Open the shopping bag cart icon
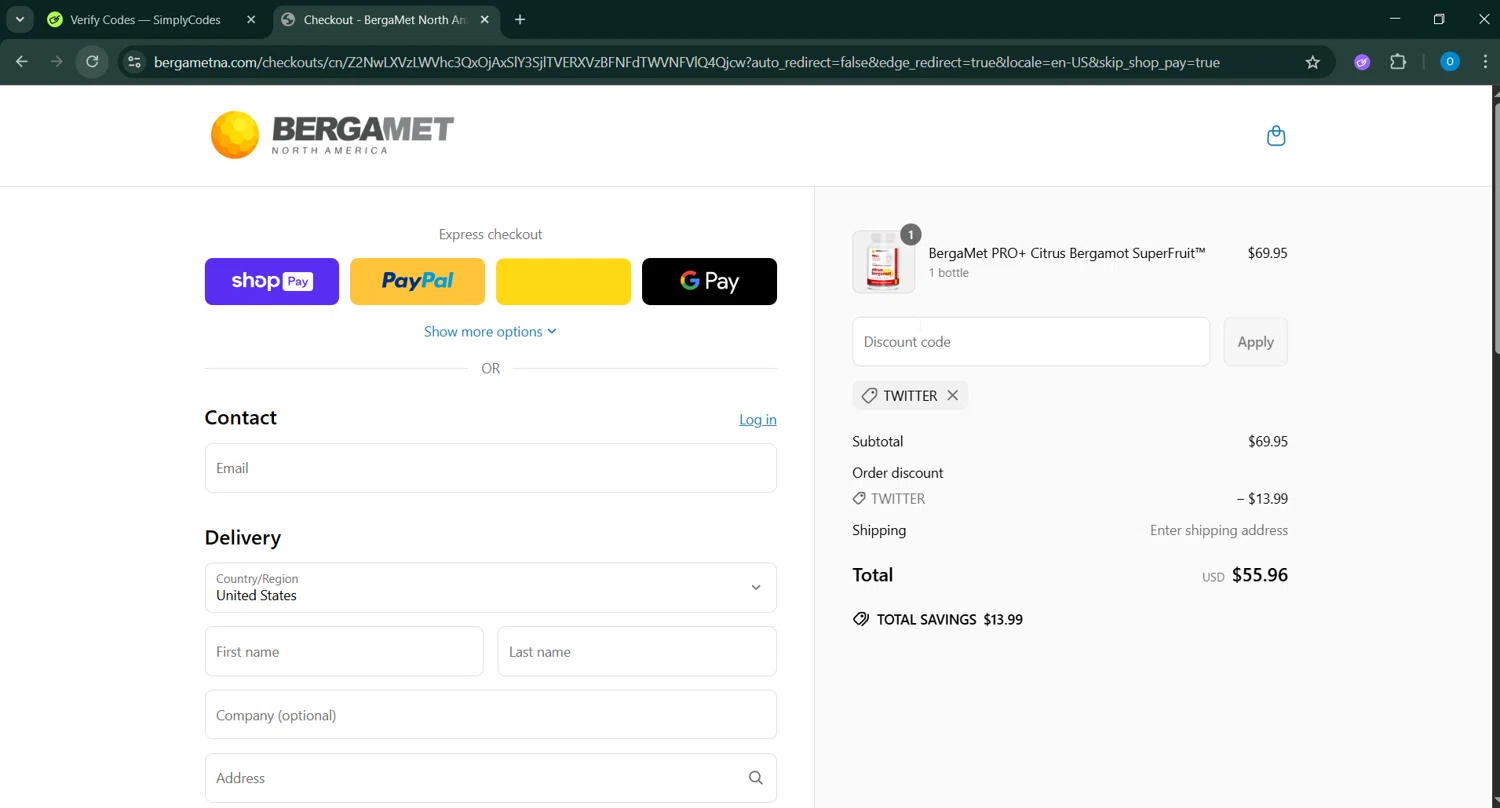 click(x=1276, y=136)
